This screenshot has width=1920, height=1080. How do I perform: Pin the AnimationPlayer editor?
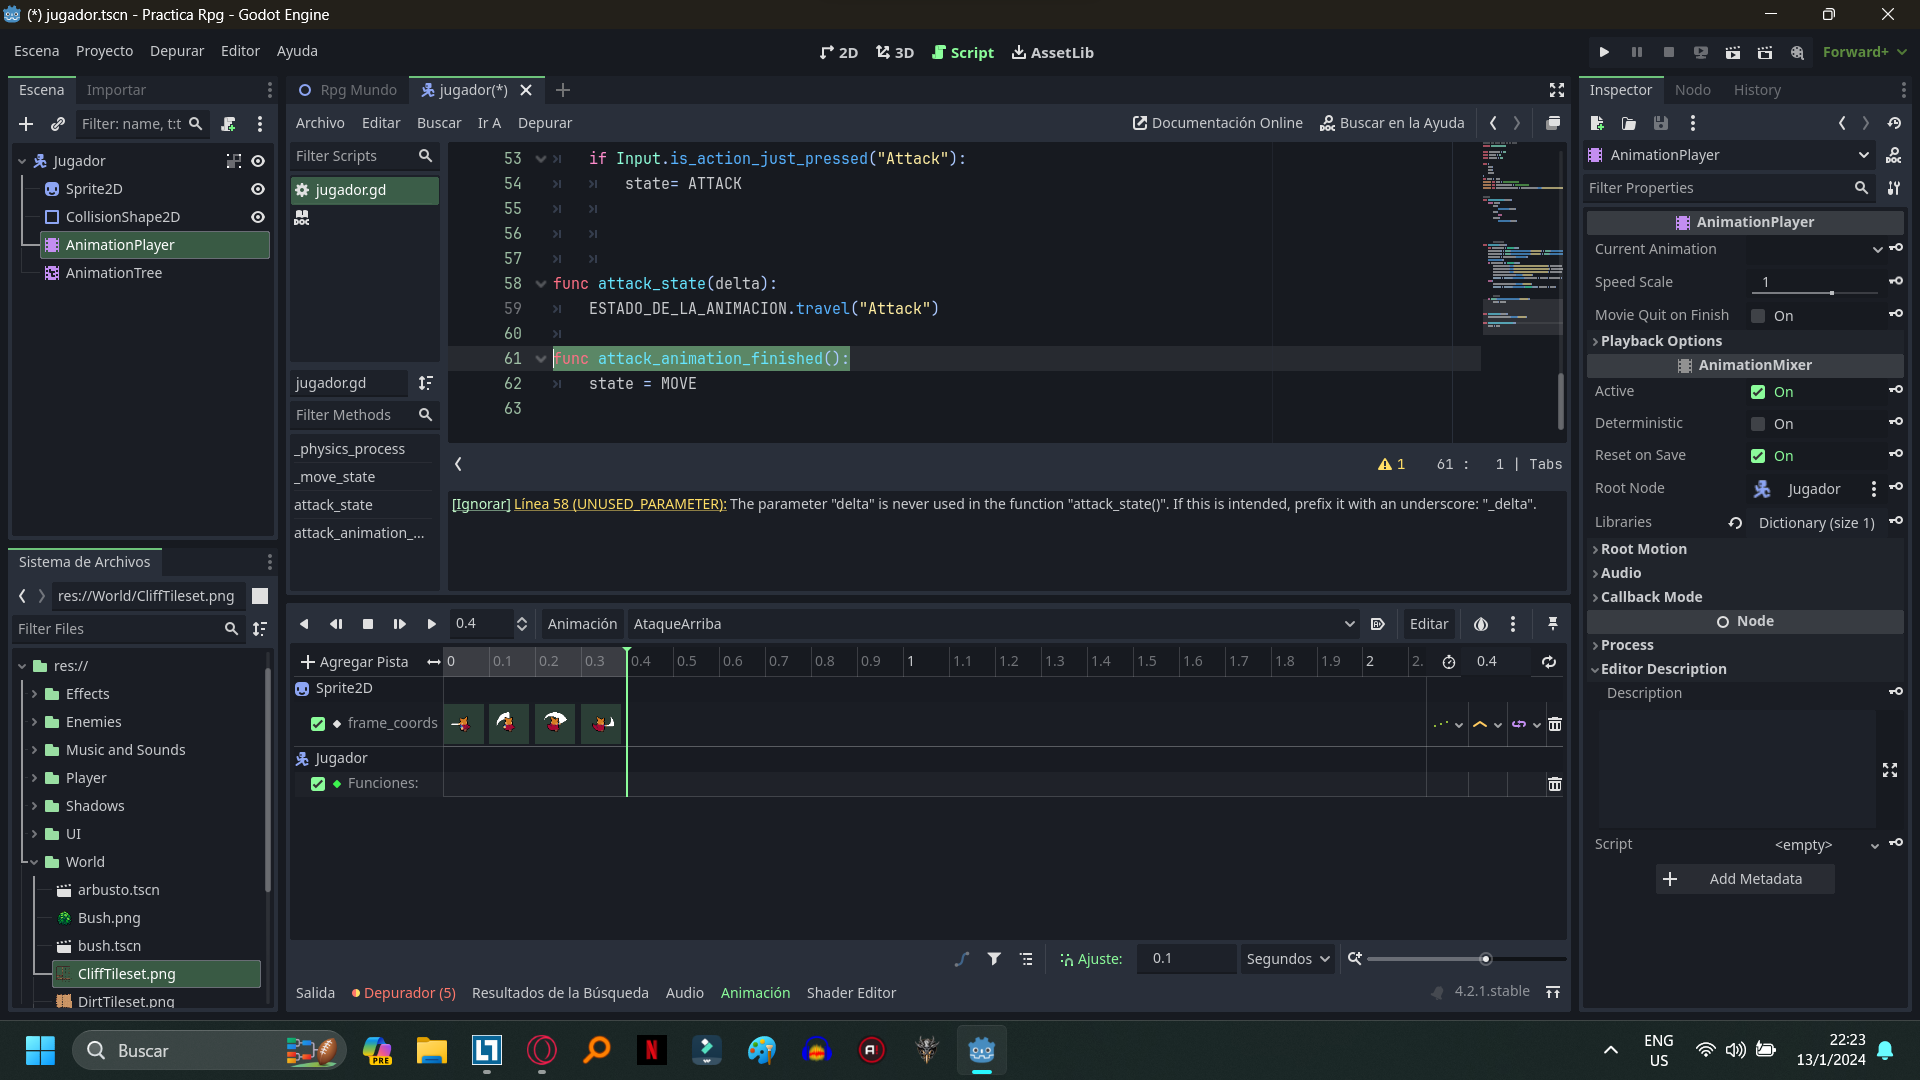(x=1552, y=624)
